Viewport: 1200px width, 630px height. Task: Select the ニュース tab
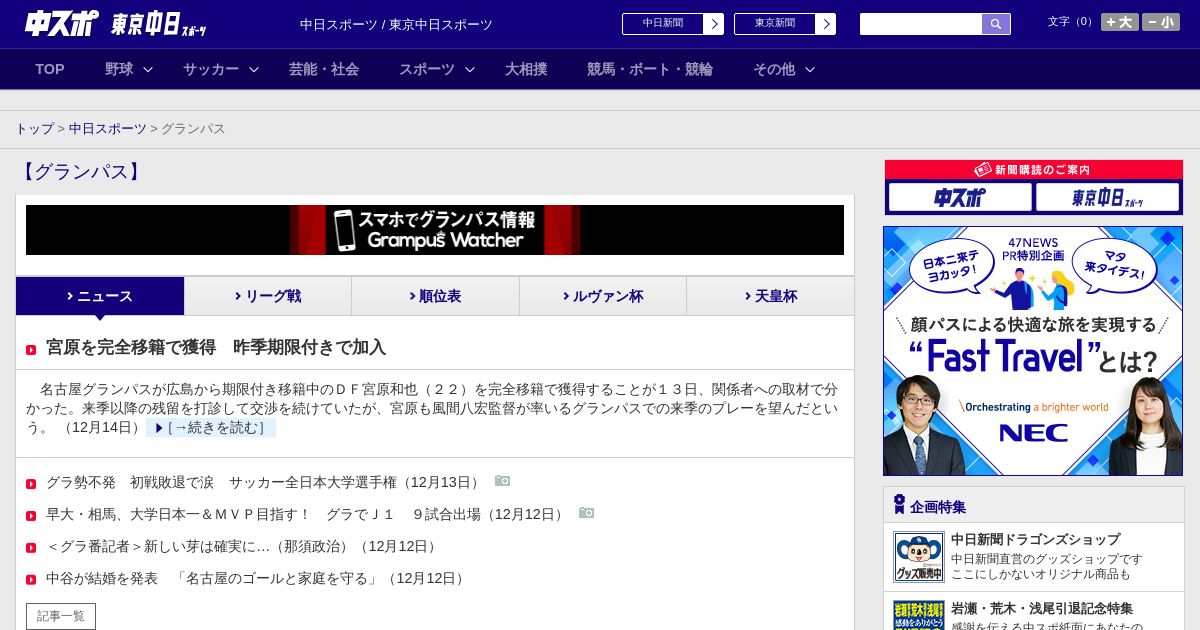click(100, 296)
